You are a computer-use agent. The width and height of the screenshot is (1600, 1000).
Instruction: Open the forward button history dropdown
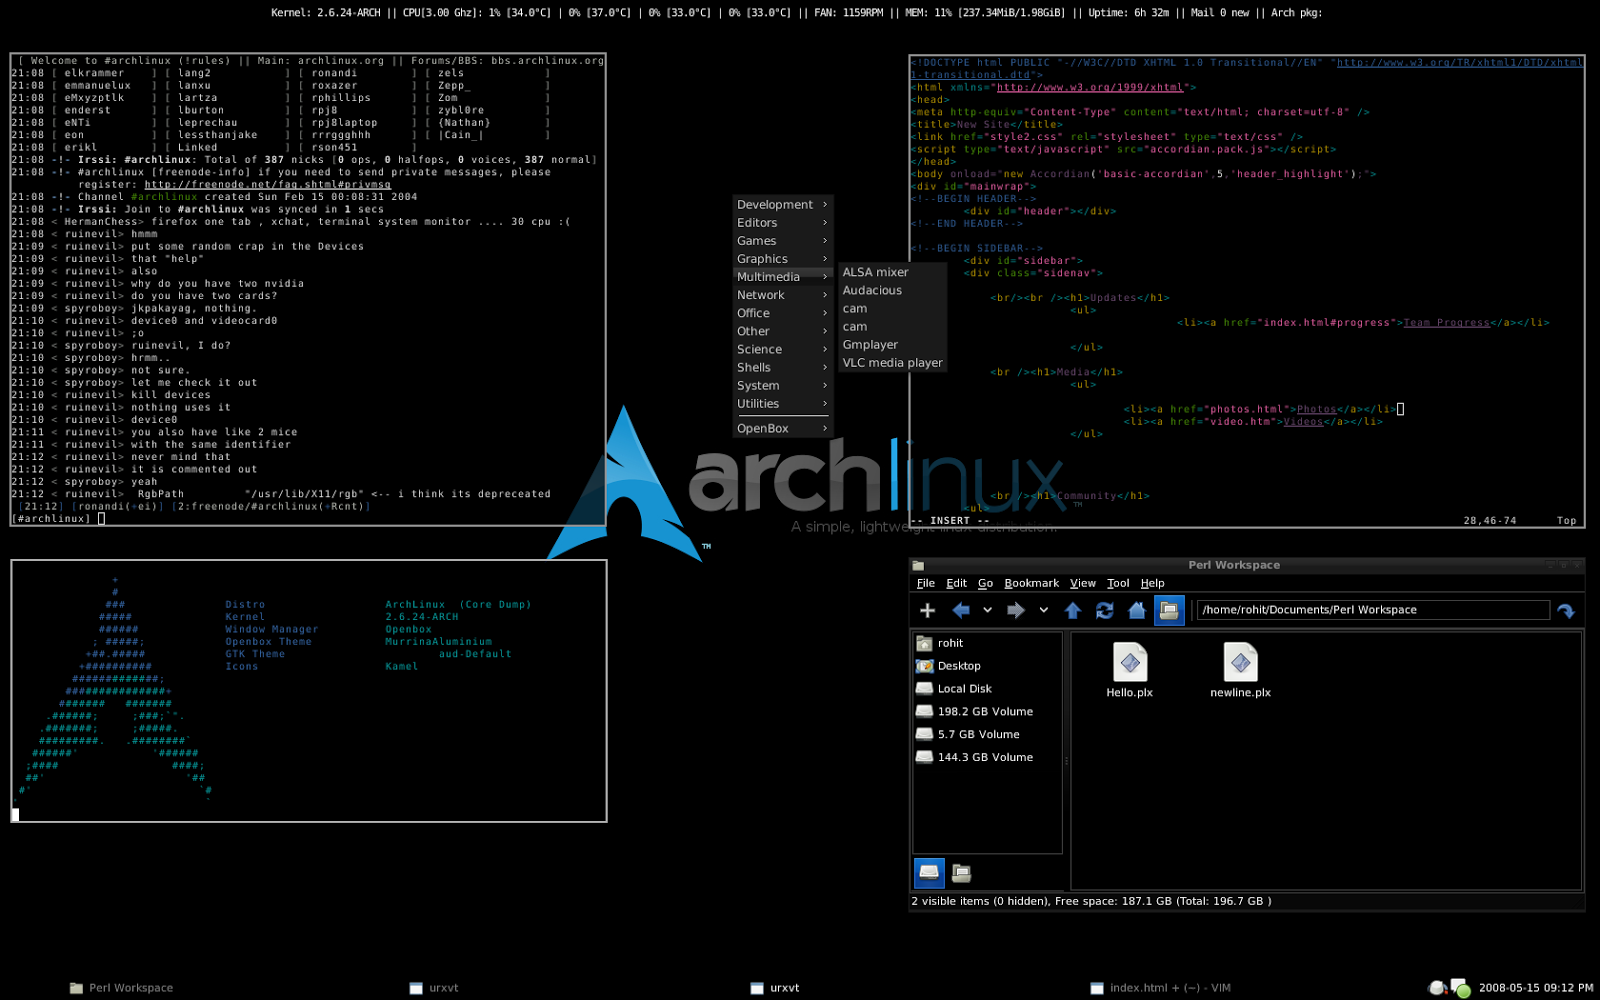click(1043, 609)
